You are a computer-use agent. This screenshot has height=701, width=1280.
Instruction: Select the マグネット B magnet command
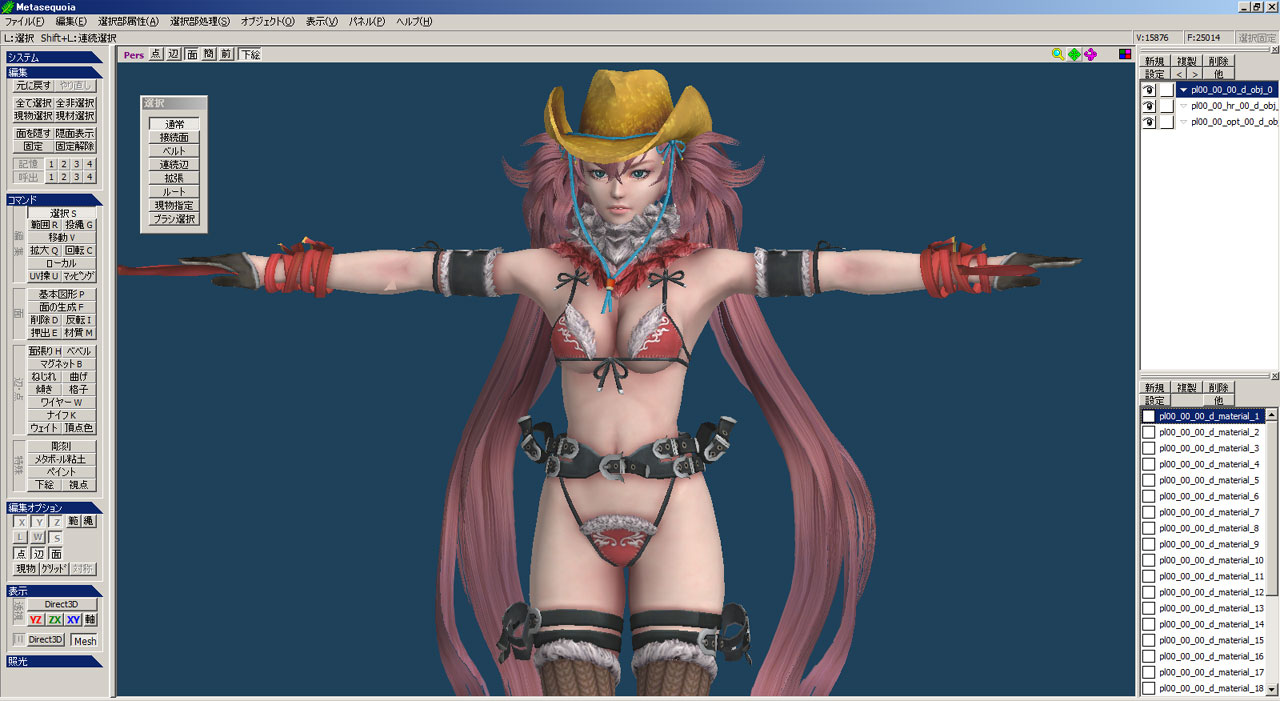[62, 364]
